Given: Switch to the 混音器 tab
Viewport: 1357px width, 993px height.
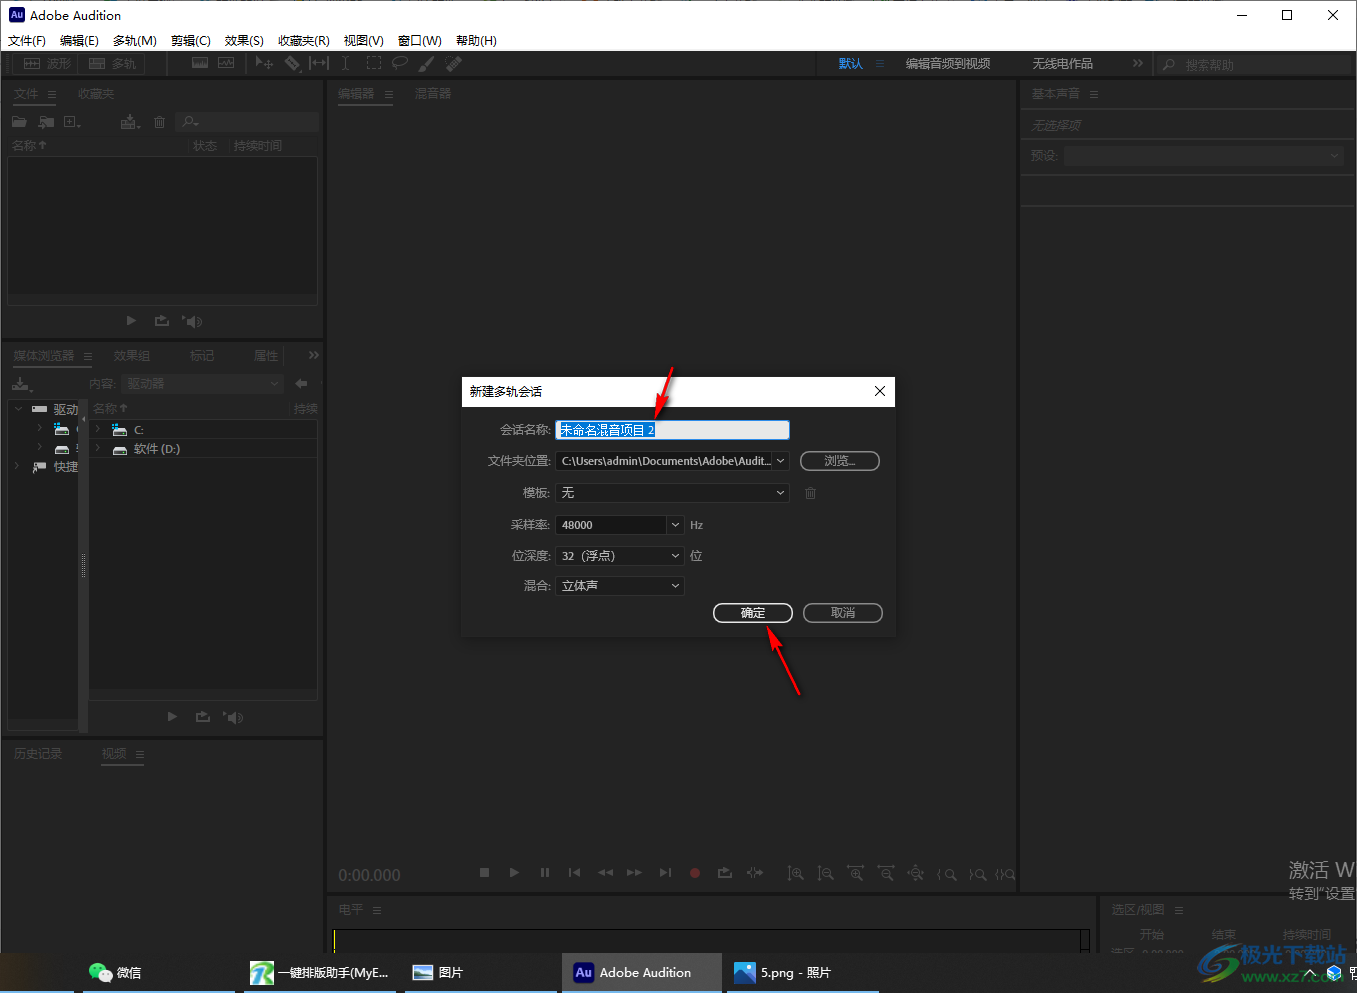Looking at the screenshot, I should (433, 94).
